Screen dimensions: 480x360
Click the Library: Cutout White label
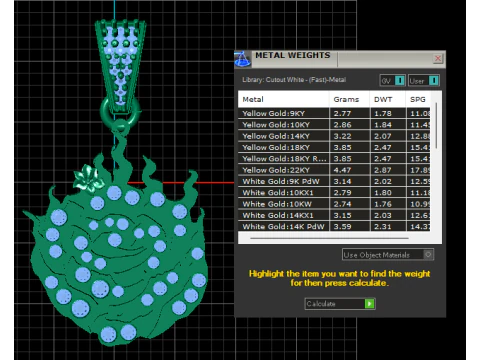click(x=294, y=80)
